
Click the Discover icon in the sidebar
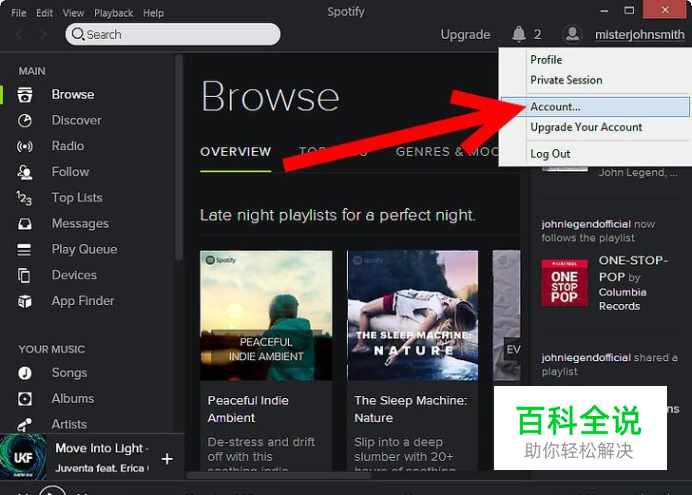[25, 120]
